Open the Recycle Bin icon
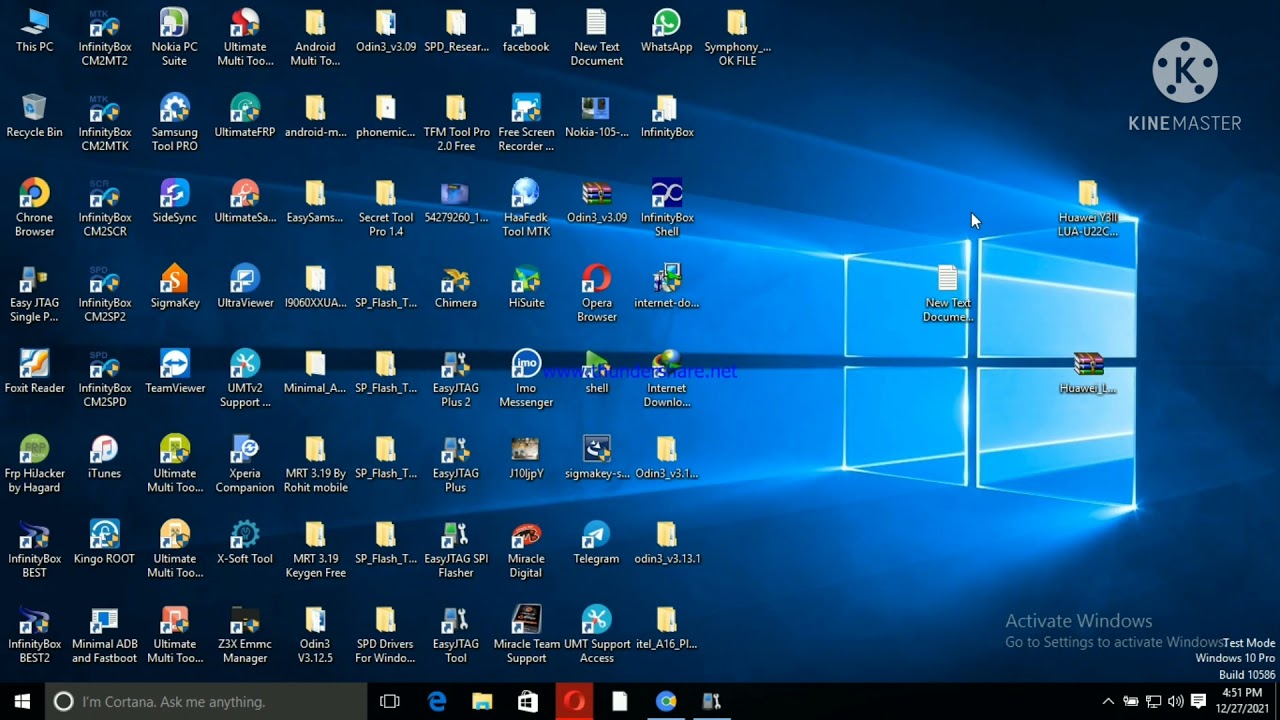1280x720 pixels. point(34,117)
